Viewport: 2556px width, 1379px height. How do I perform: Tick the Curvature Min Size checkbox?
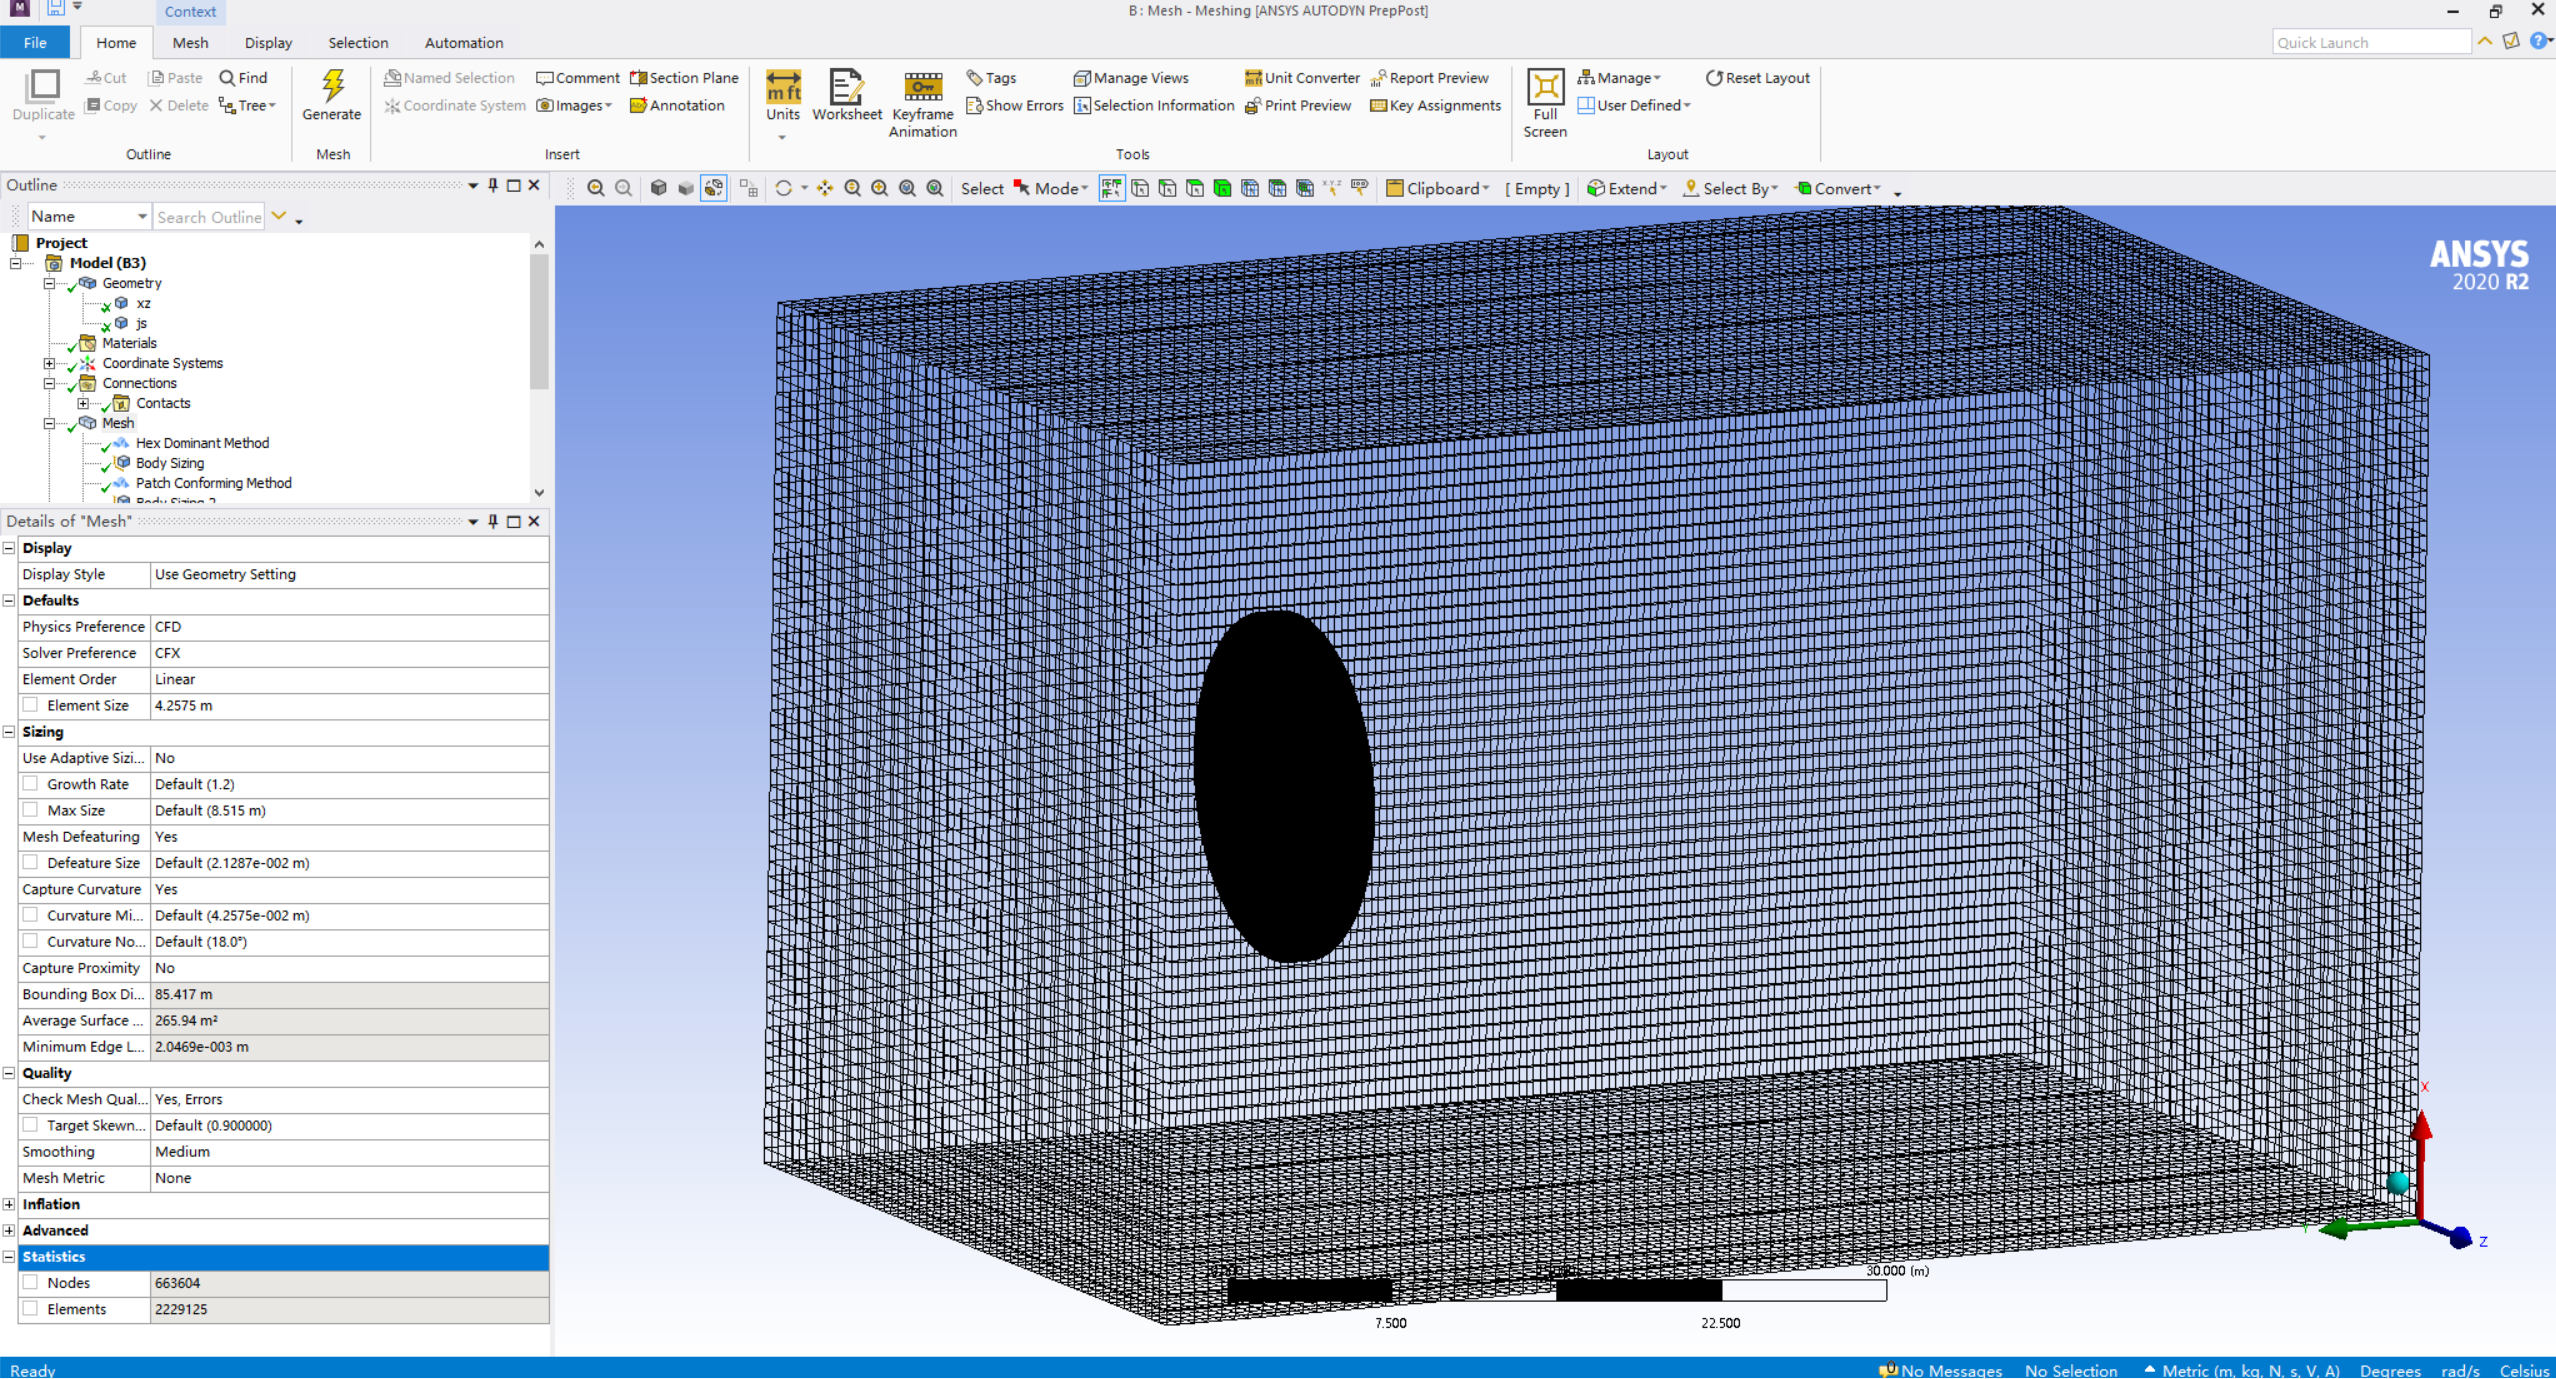pos(31,915)
